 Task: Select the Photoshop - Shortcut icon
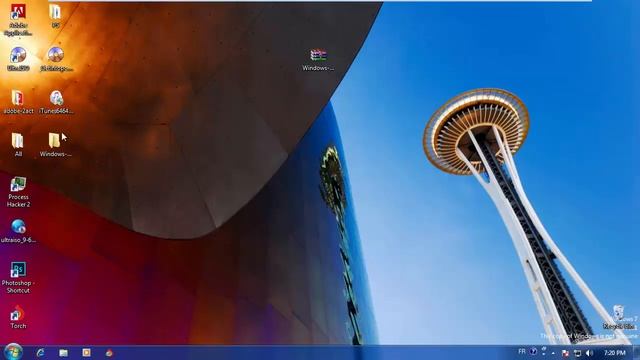(18, 278)
